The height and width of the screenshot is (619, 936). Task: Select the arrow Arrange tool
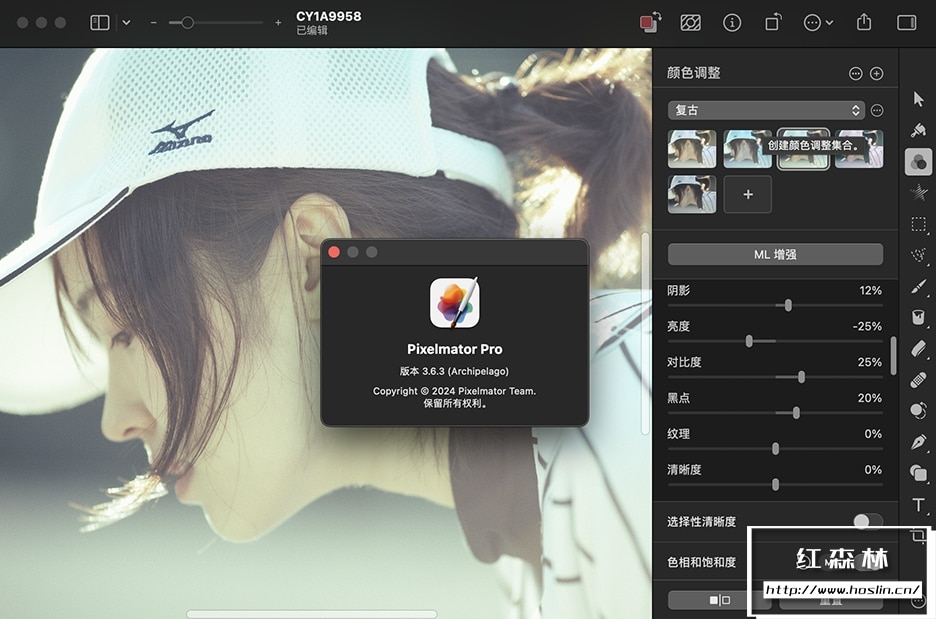(918, 98)
